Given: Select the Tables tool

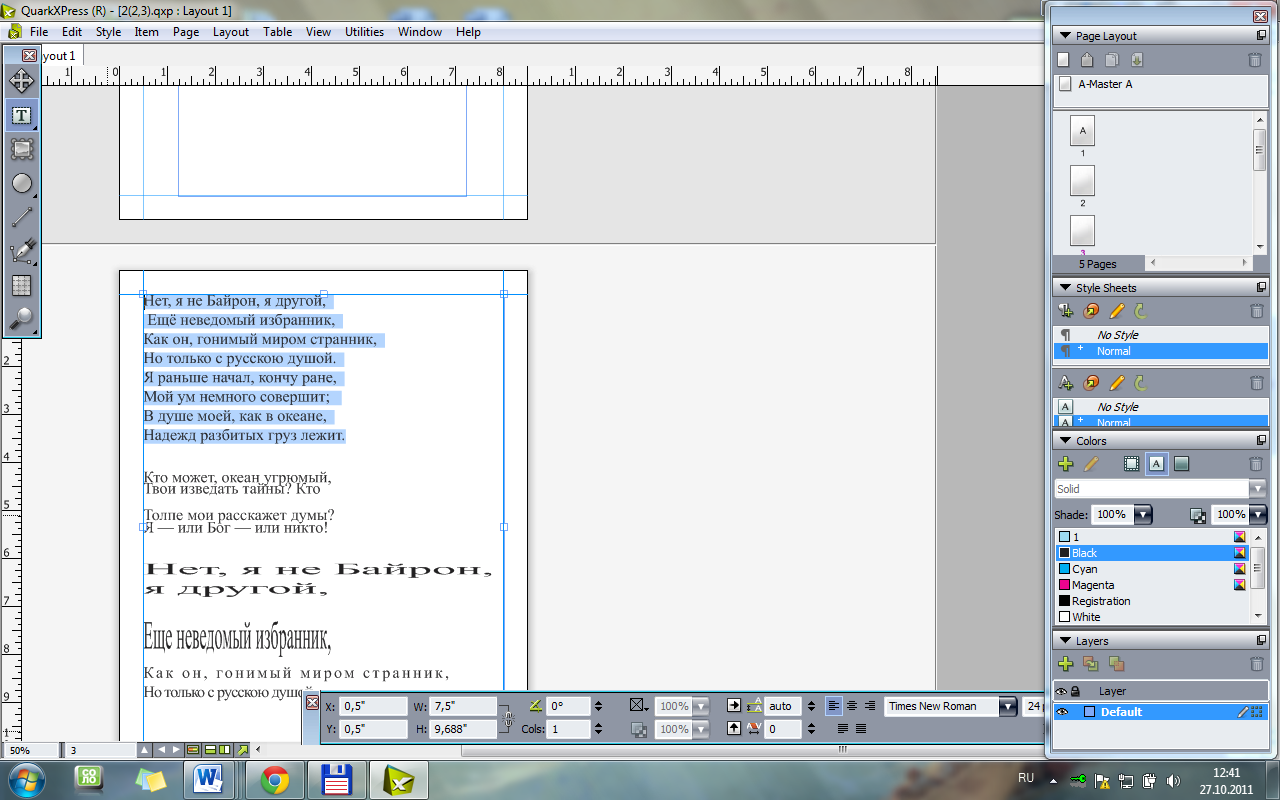Looking at the screenshot, I should 21,285.
